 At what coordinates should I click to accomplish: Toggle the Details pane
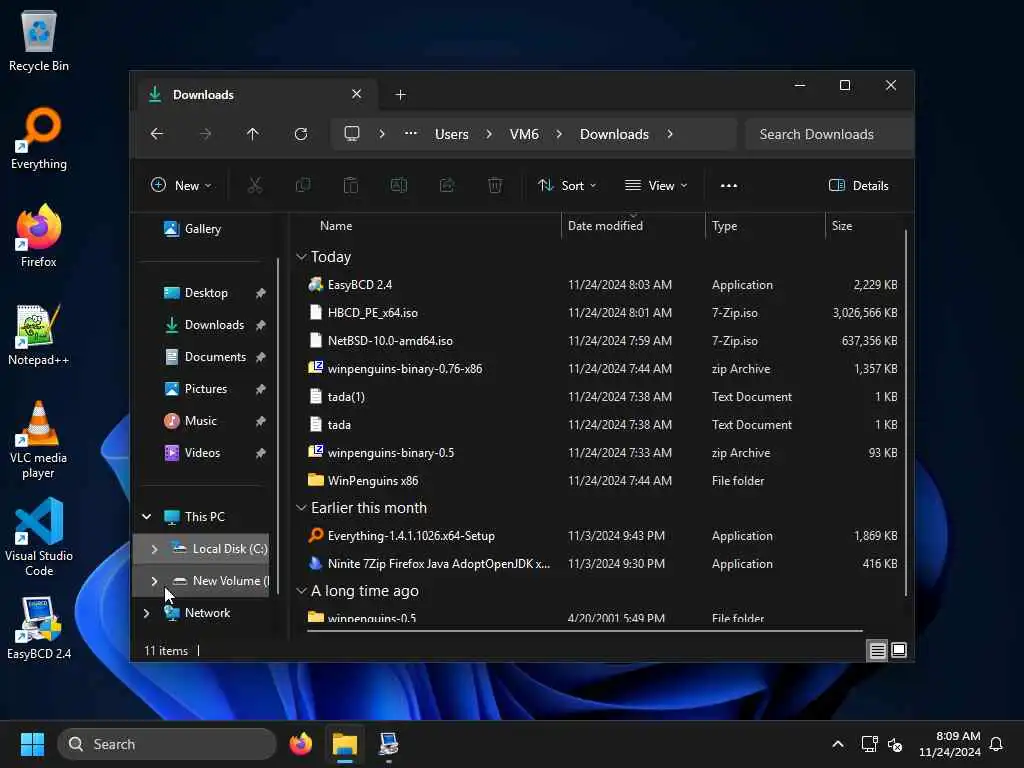tap(859, 185)
